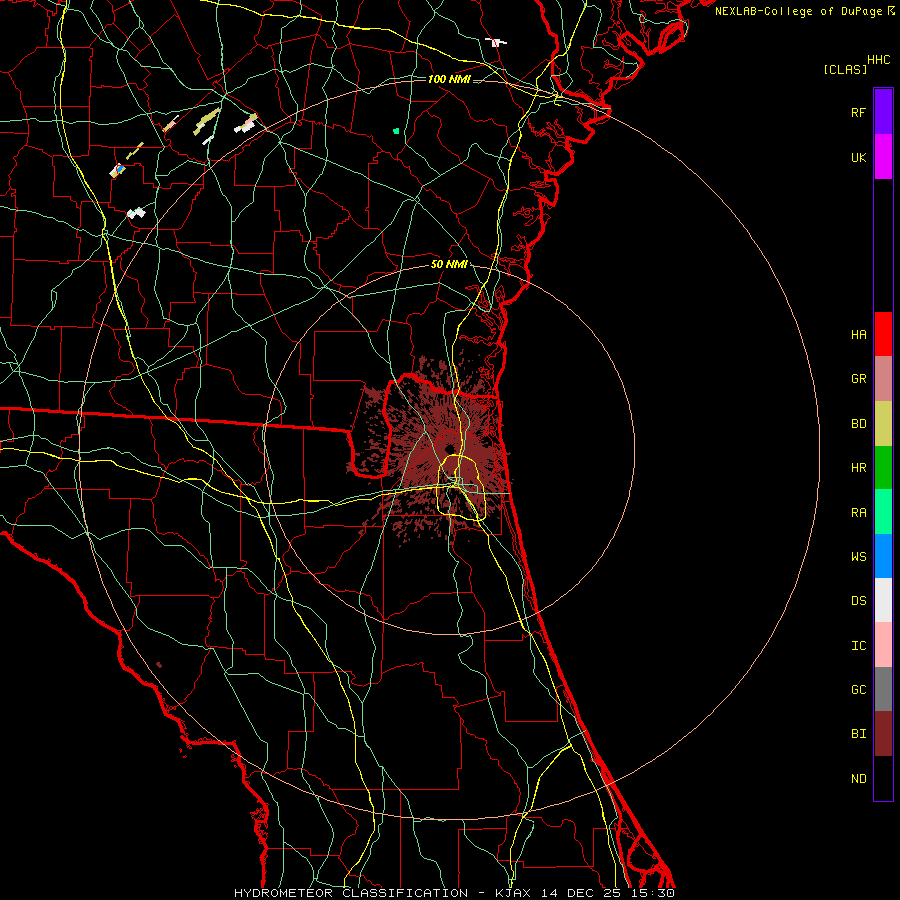Select the GC gray legend swatch

click(883, 689)
